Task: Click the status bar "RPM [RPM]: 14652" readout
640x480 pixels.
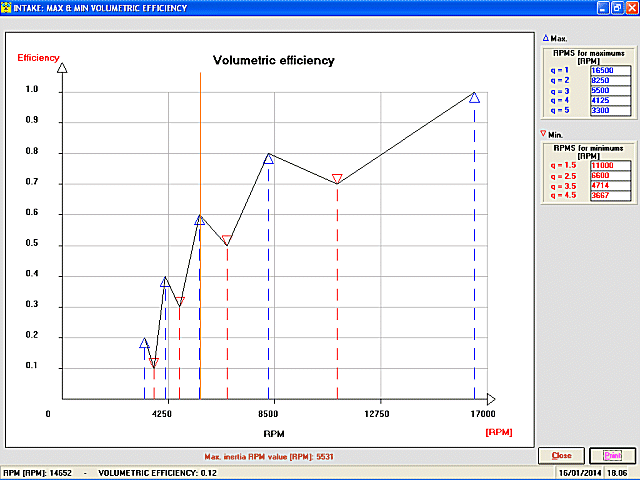Action: point(38,473)
